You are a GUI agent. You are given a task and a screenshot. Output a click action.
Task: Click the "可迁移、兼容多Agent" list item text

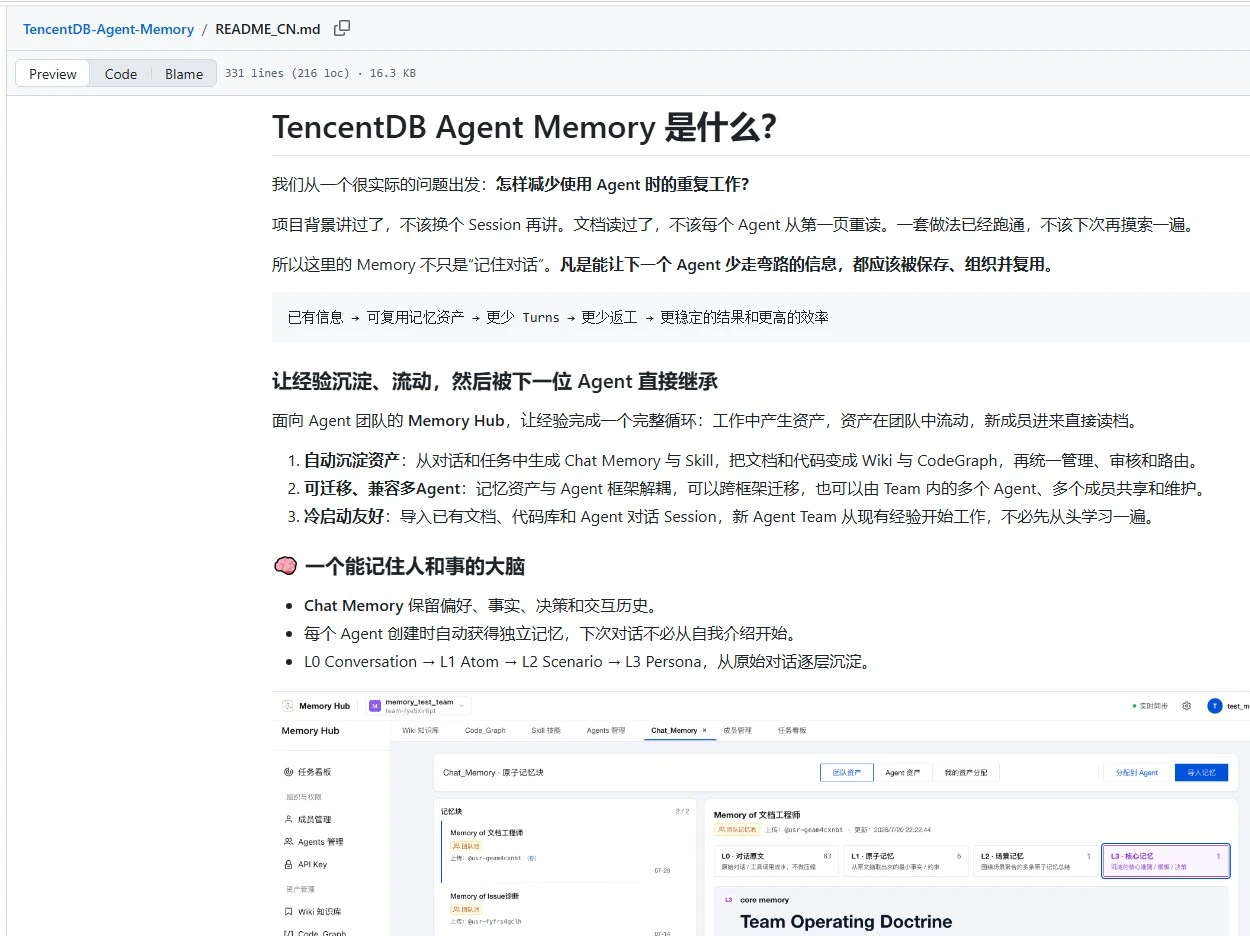pyautogui.click(x=756, y=489)
